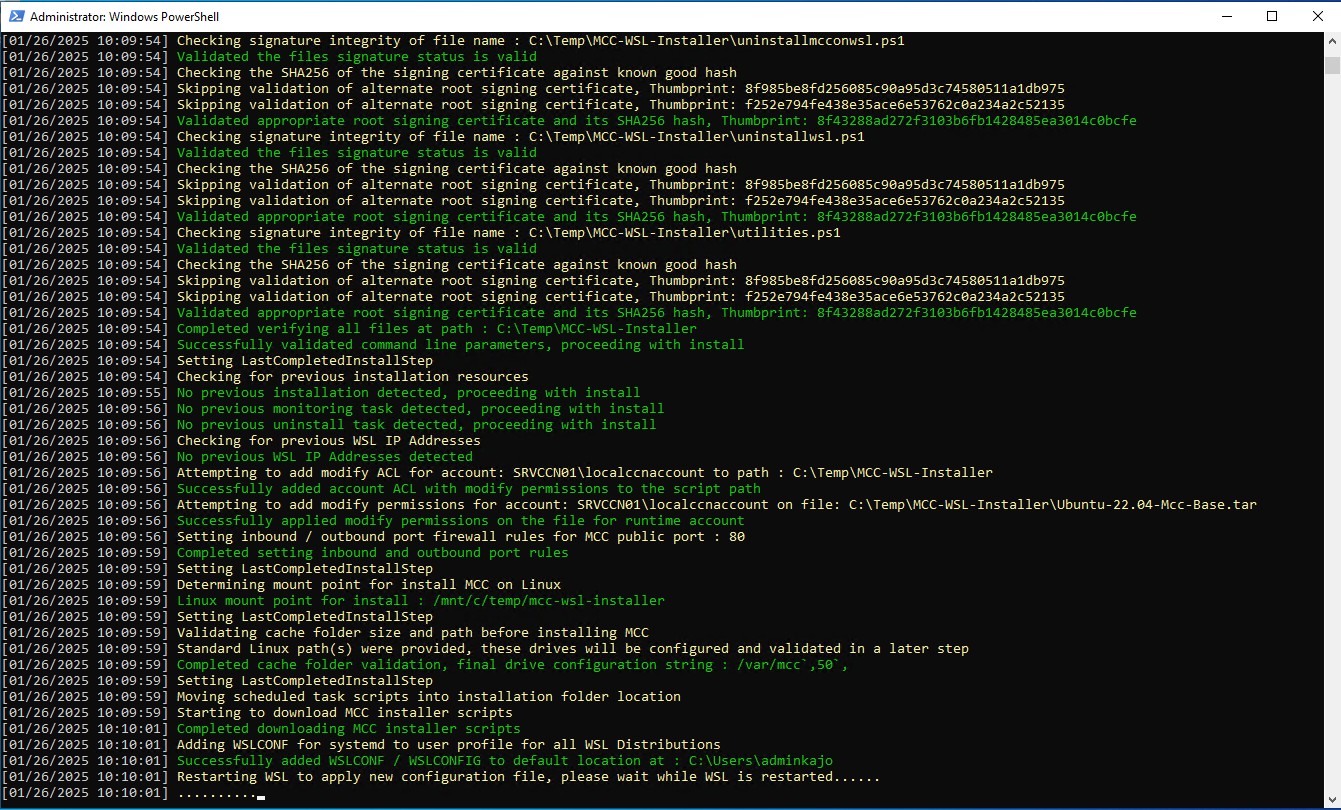This screenshot has height=810, width=1341.
Task: Click 'Successfully applied modify permissions' line
Action: pyautogui.click(x=373, y=521)
